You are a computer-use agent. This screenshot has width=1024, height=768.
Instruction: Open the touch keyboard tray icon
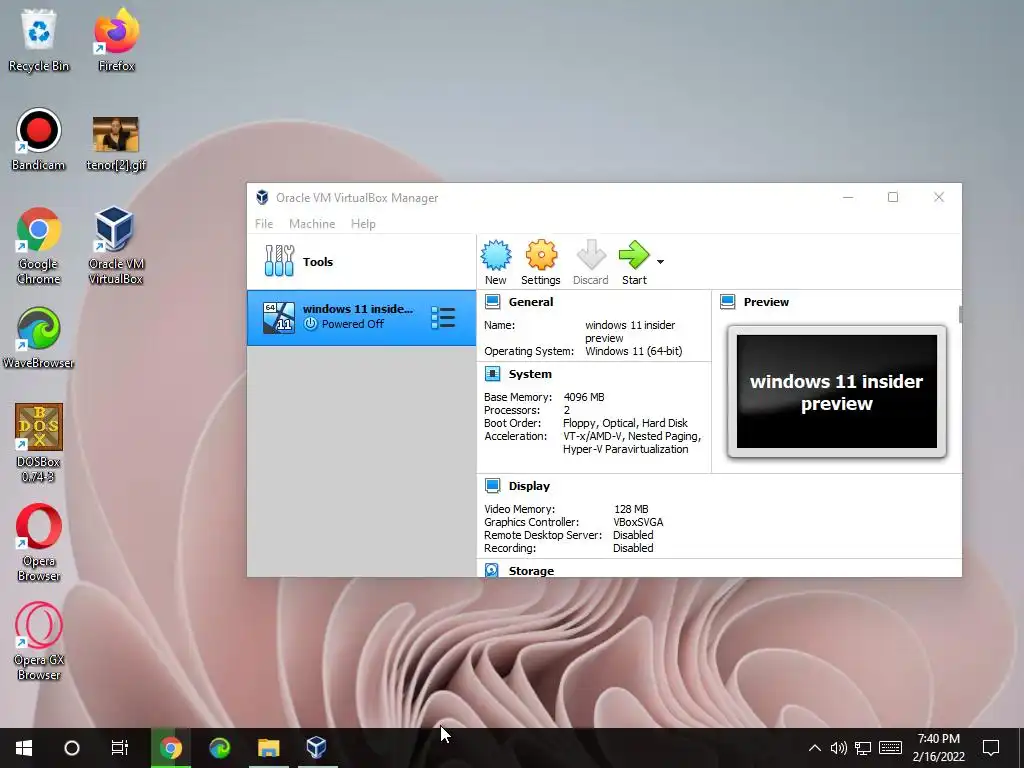click(890, 748)
